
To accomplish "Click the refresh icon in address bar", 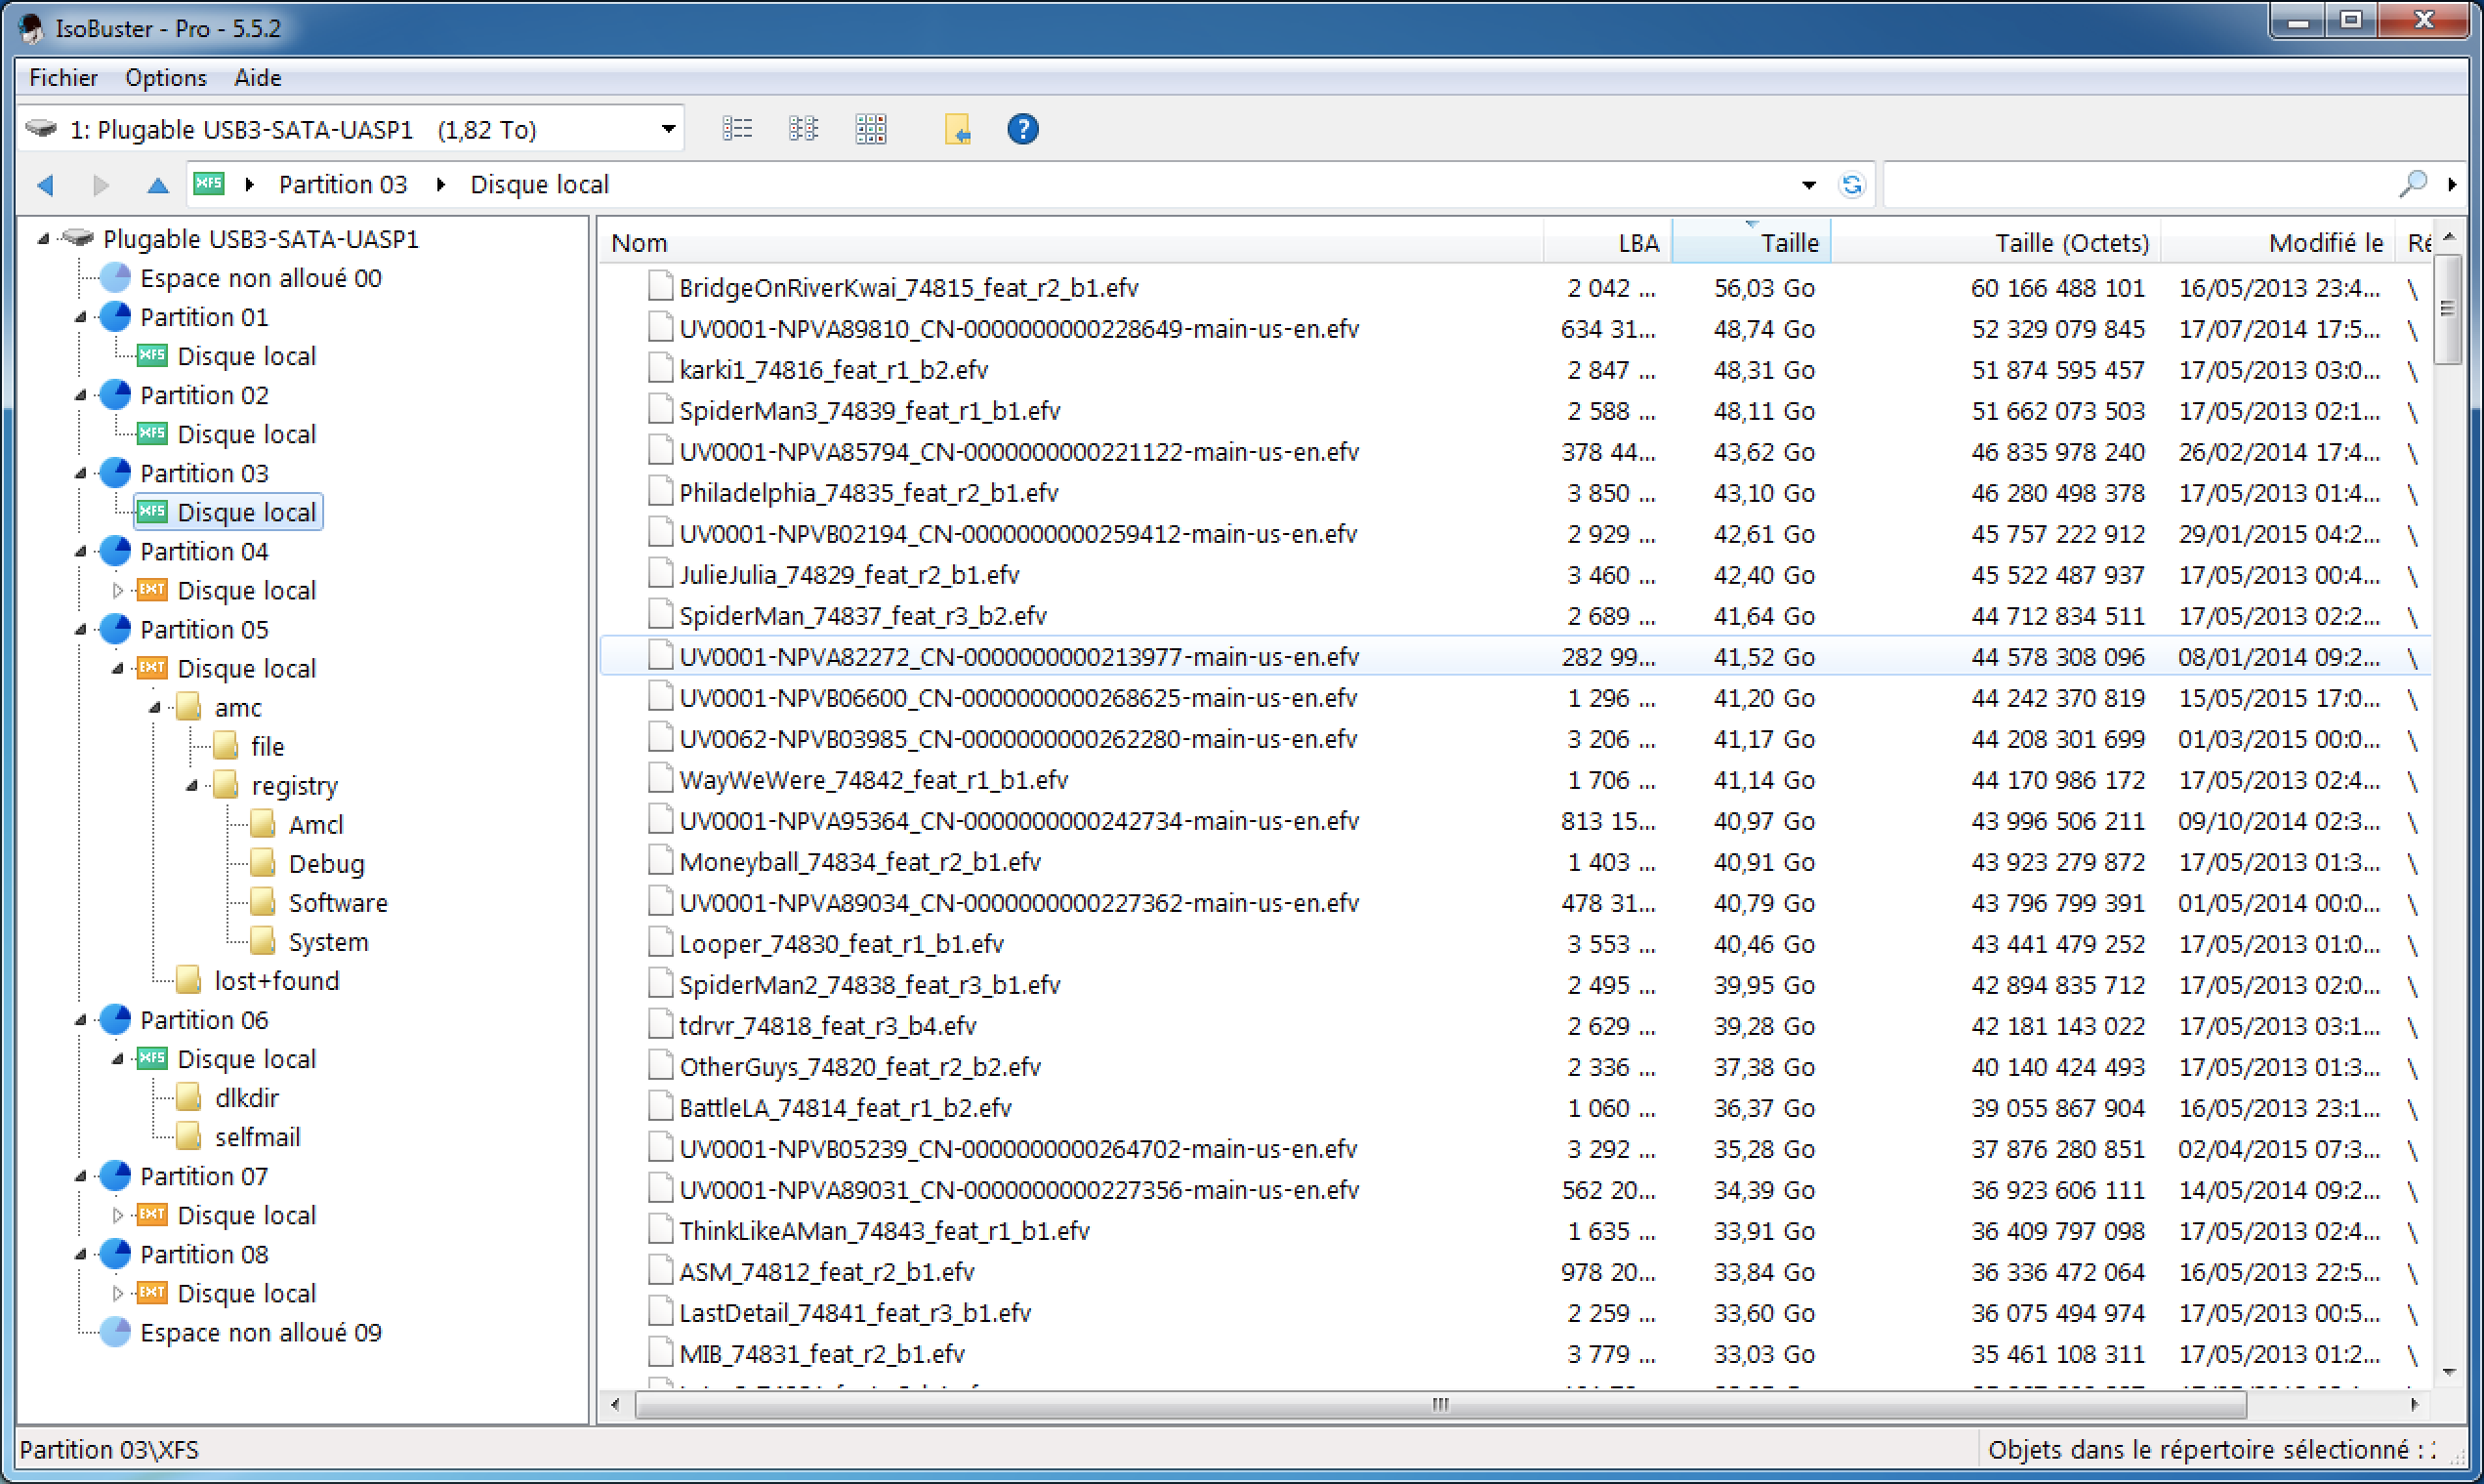I will click(1851, 185).
